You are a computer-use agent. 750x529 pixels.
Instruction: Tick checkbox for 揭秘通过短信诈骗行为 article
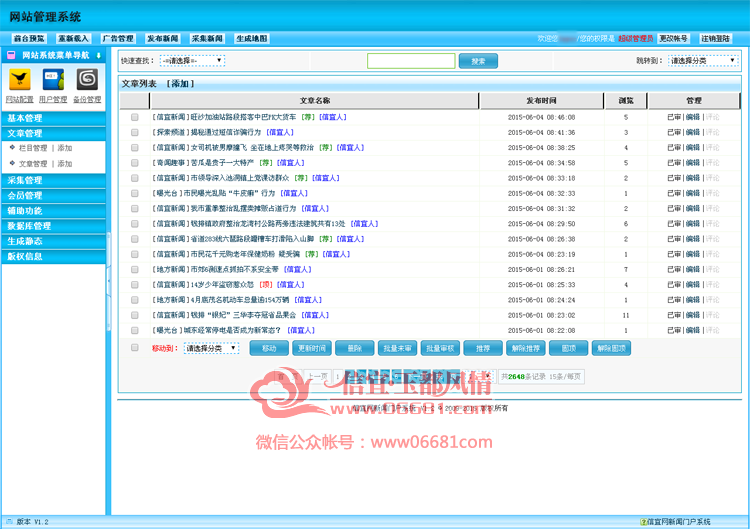pyautogui.click(x=134, y=132)
